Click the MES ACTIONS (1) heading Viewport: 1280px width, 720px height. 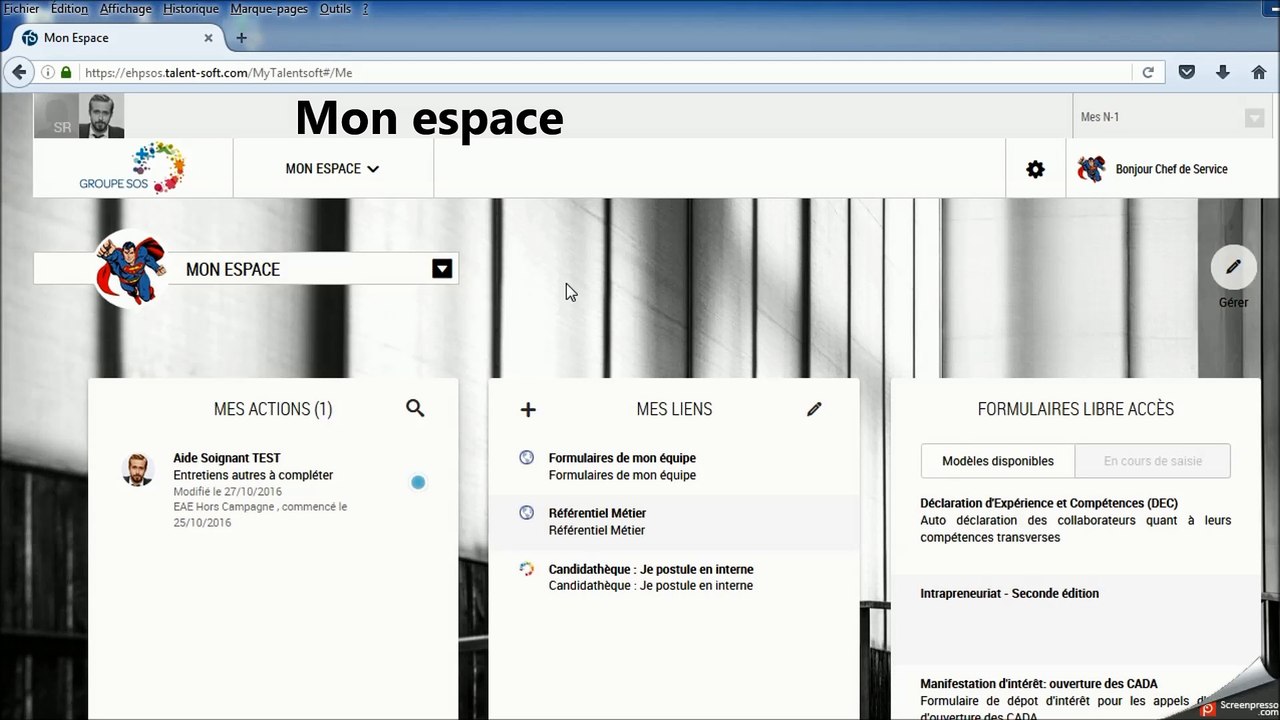pos(273,409)
